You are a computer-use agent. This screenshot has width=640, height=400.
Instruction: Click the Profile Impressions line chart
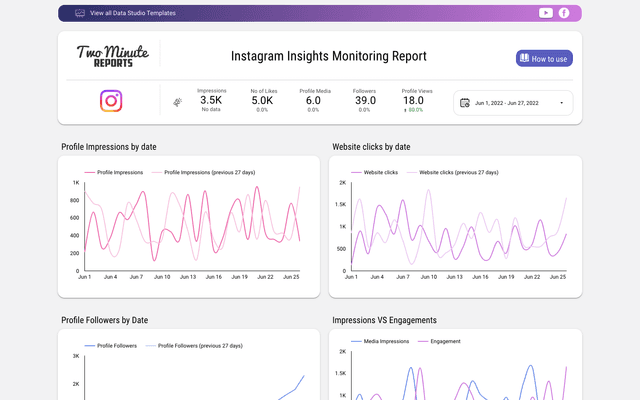pos(192,226)
